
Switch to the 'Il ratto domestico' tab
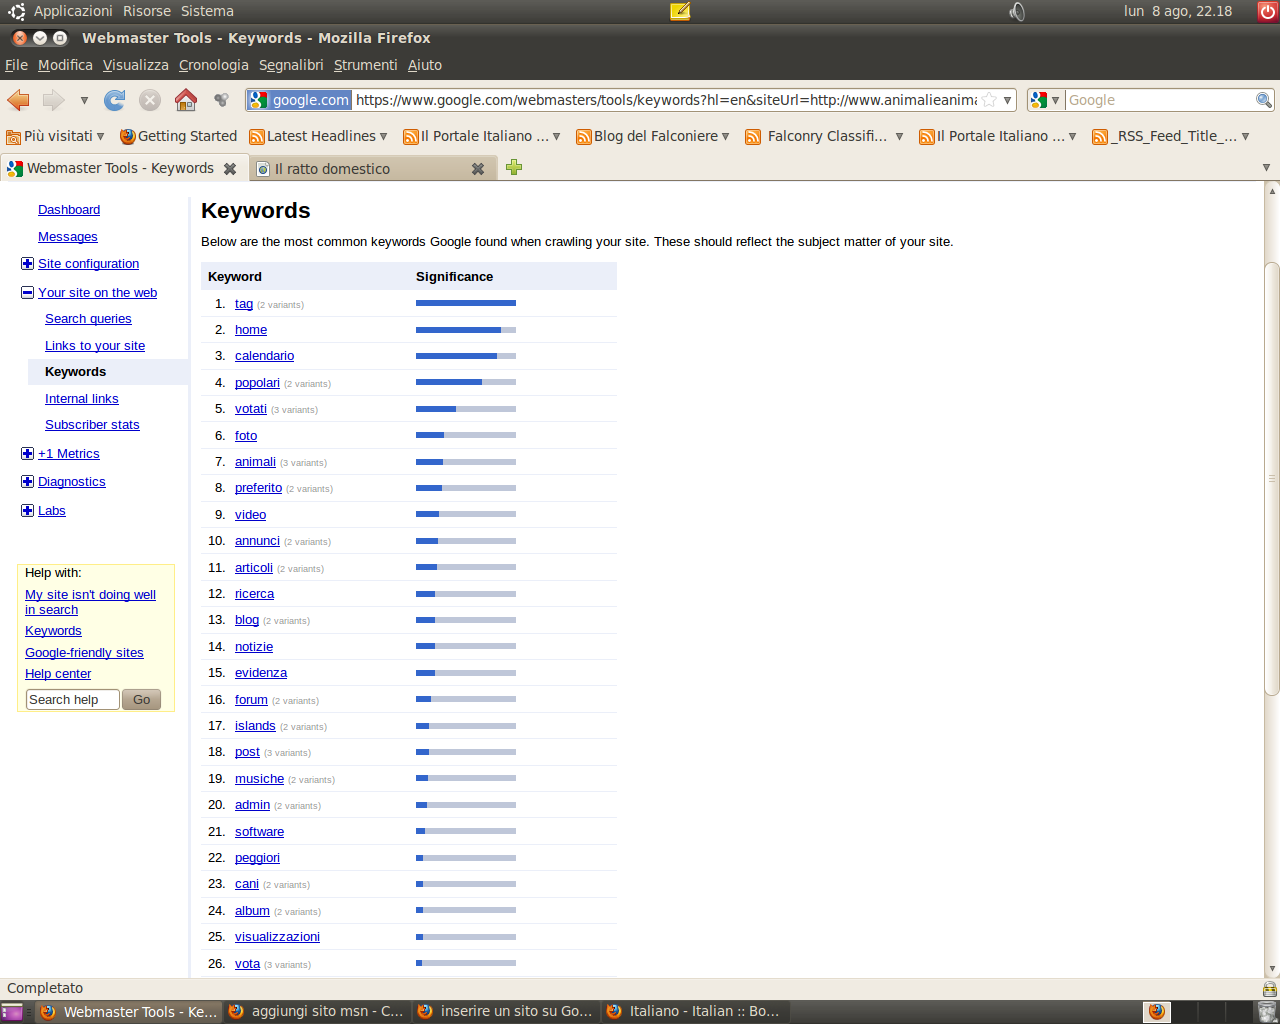pos(340,169)
